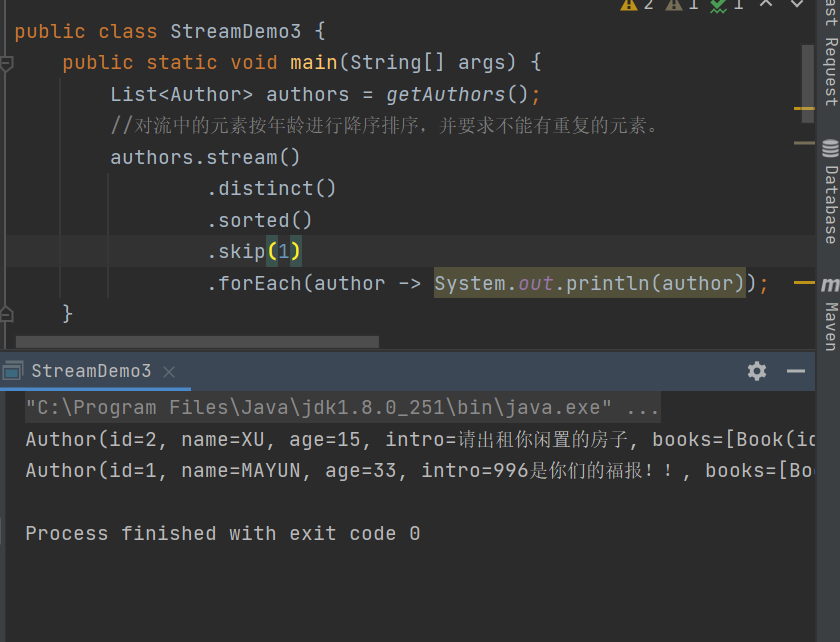Click the StreamDemo3 run tab icon
Screen dimensions: 840x642
coord(12,371)
